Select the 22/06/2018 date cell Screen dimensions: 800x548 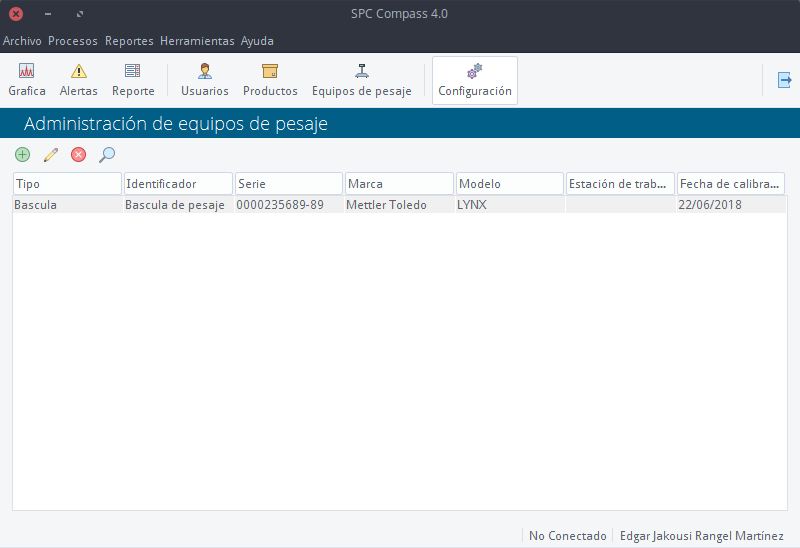tap(731, 205)
